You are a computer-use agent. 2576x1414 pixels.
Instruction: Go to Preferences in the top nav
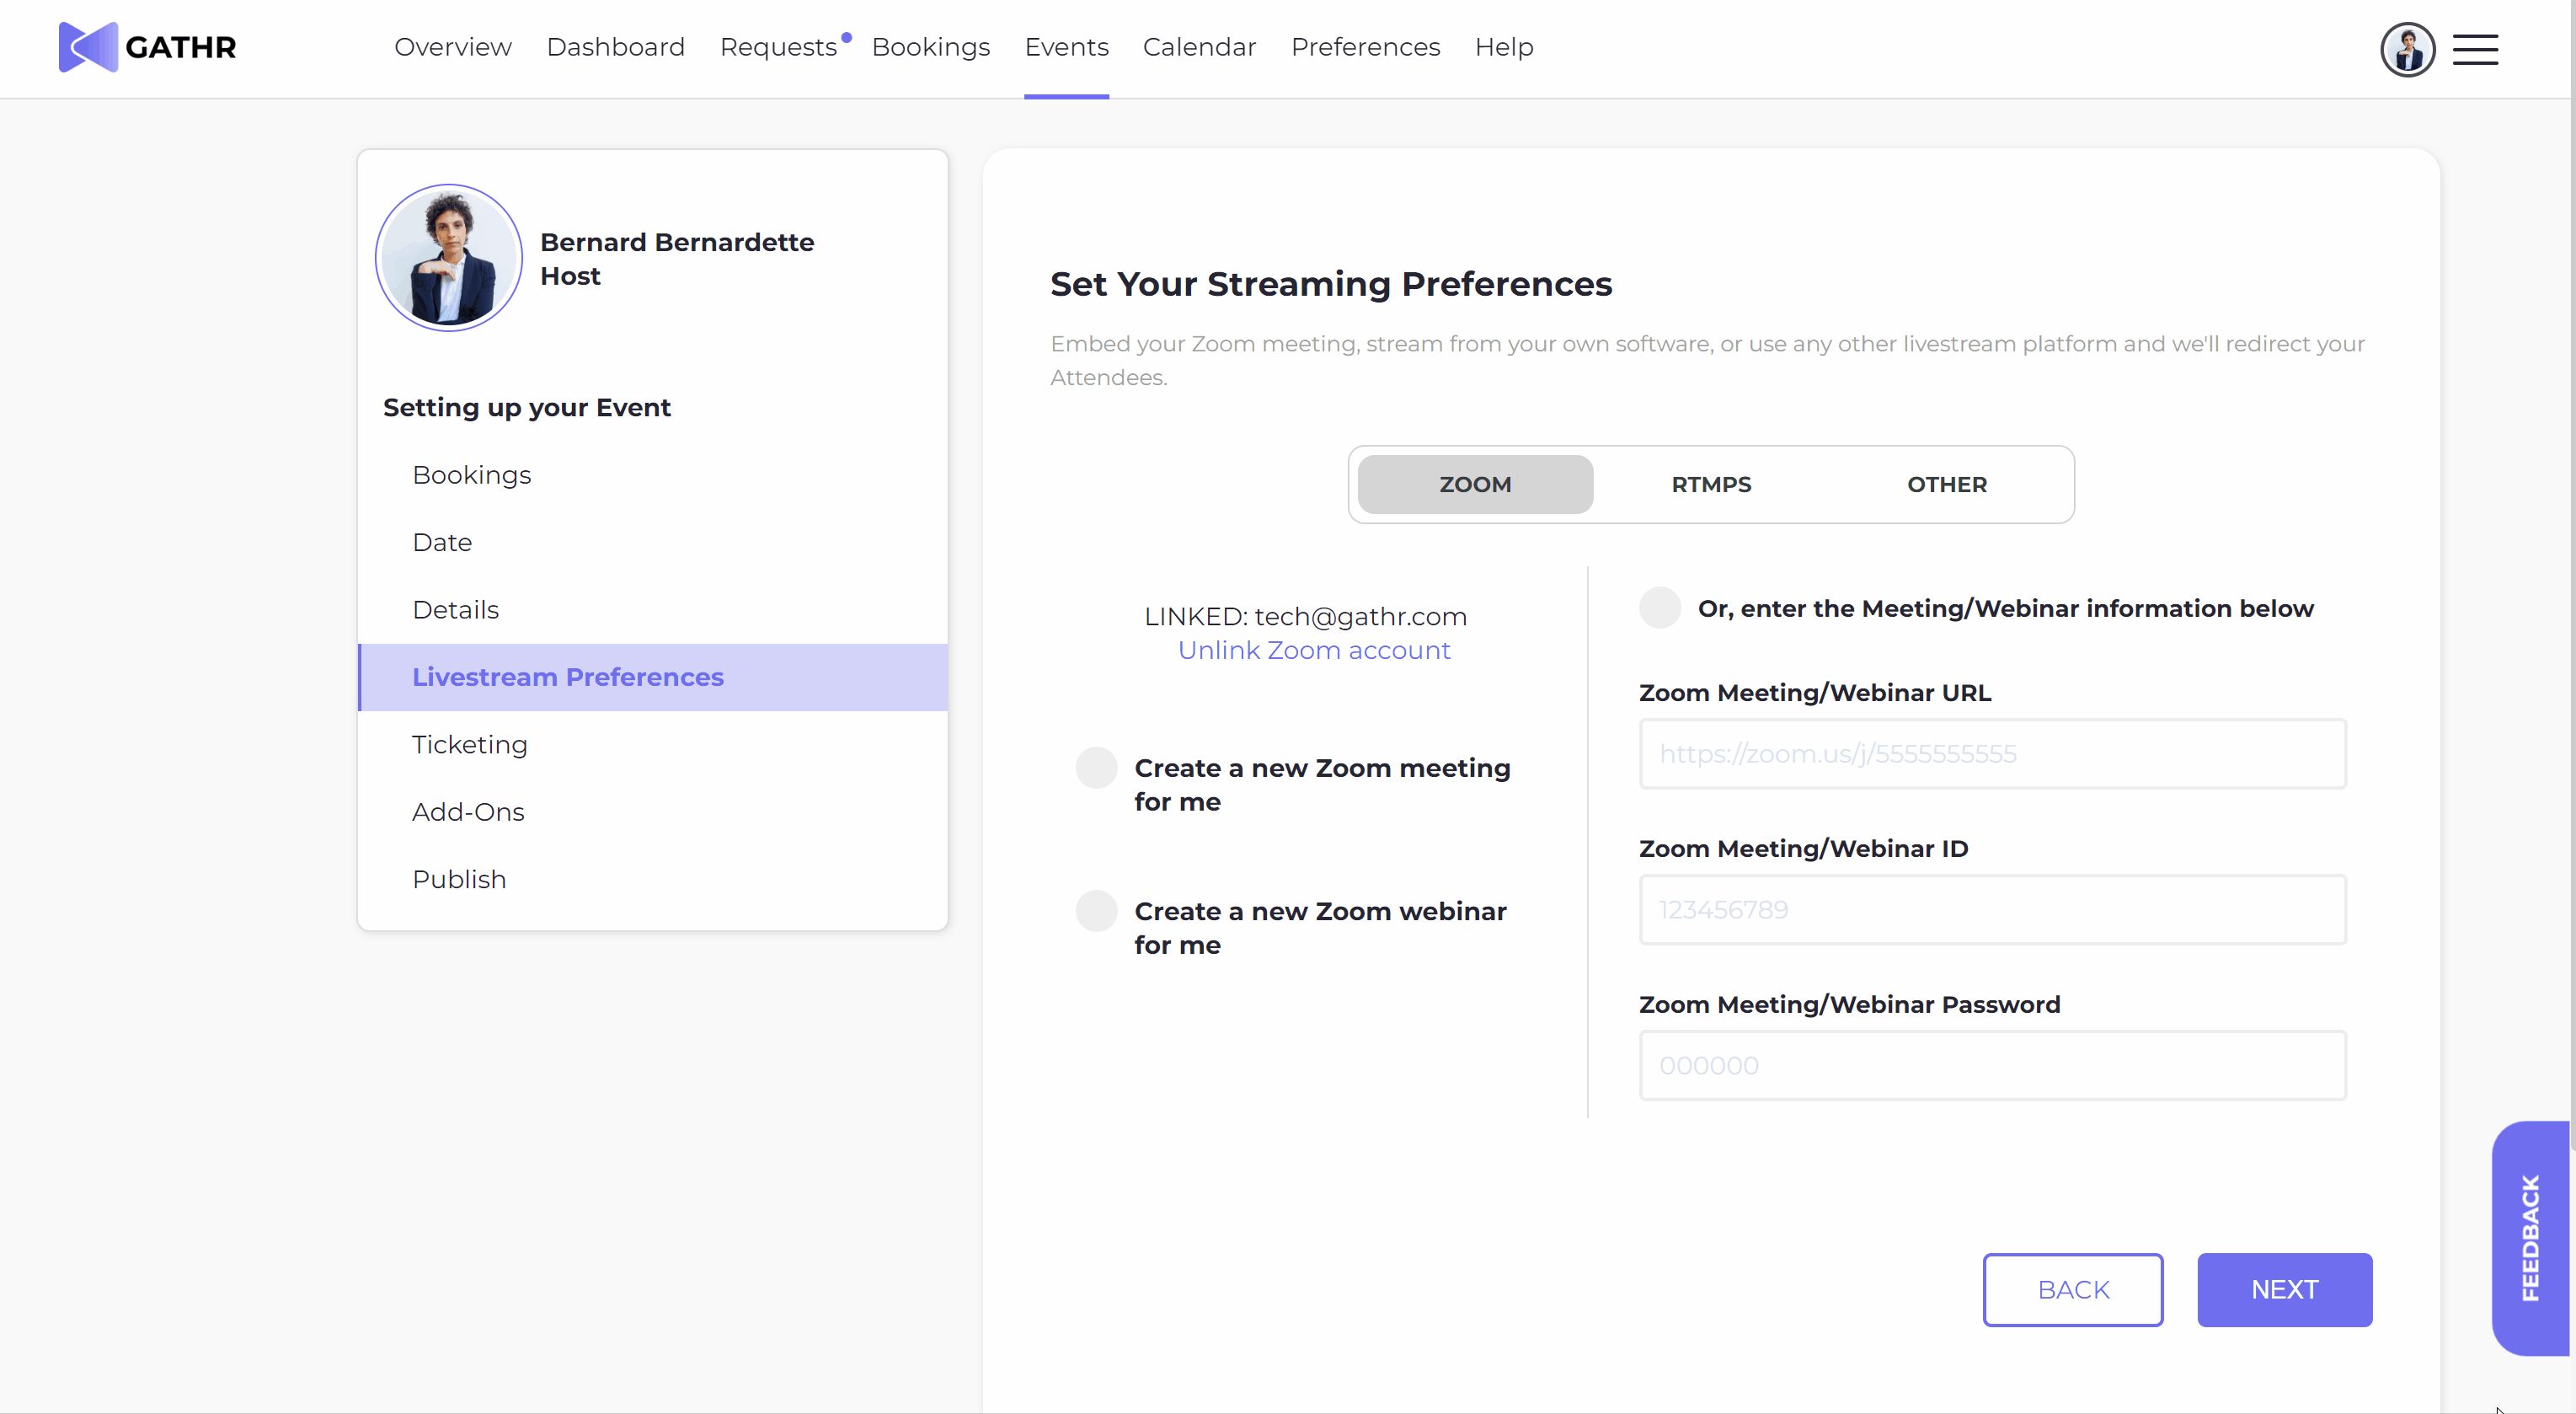click(1366, 47)
